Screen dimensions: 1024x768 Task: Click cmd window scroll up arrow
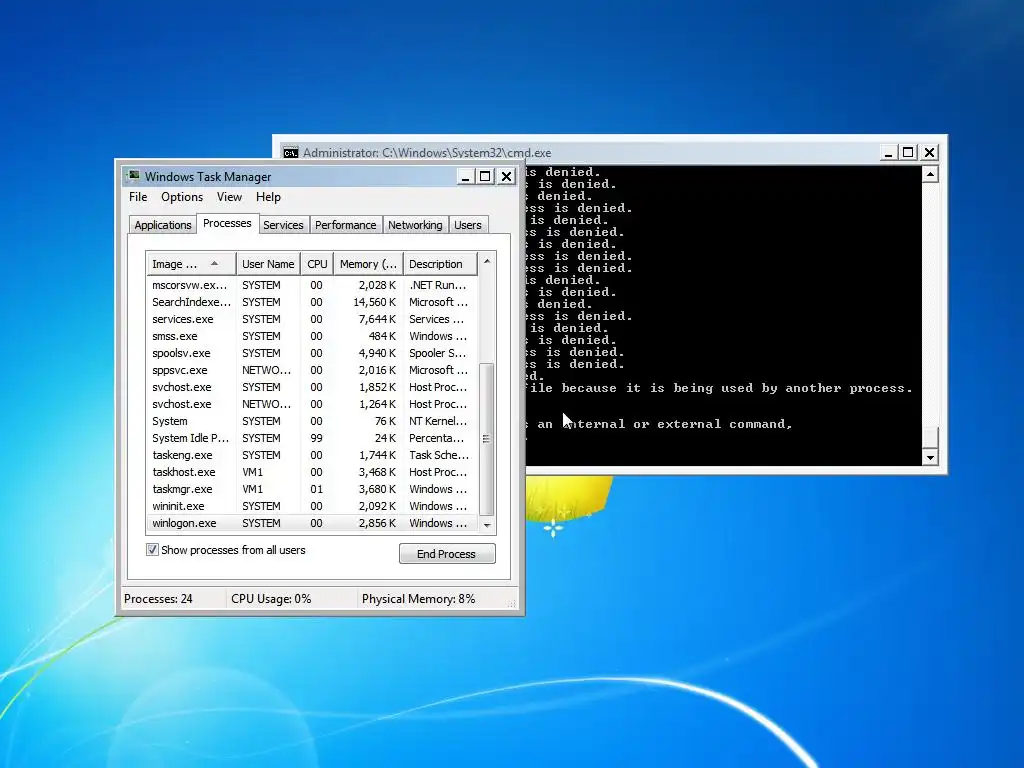tap(930, 174)
